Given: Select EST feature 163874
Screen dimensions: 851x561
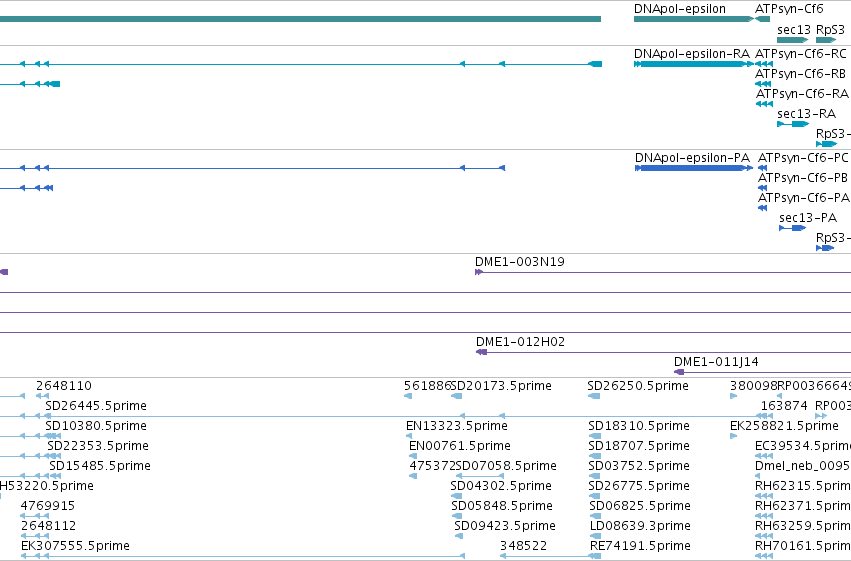Looking at the screenshot, I should (x=764, y=416).
